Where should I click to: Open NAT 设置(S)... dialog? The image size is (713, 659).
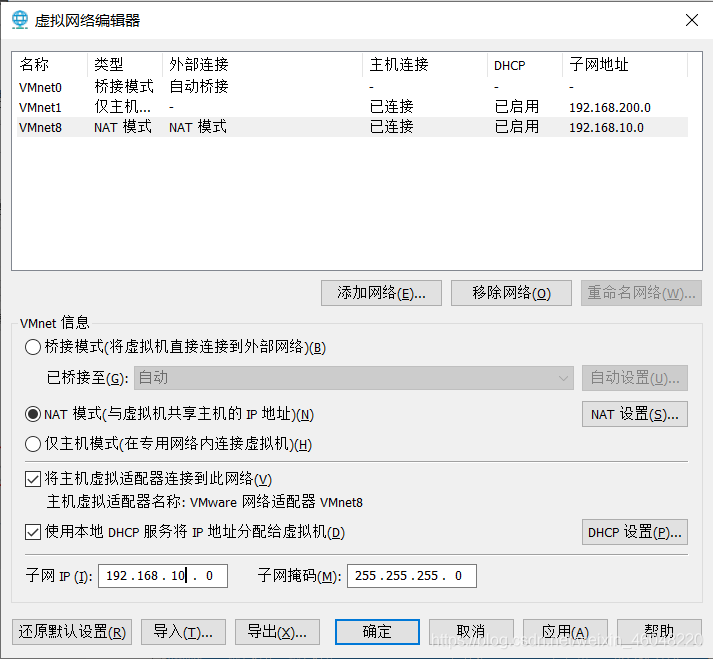(635, 414)
